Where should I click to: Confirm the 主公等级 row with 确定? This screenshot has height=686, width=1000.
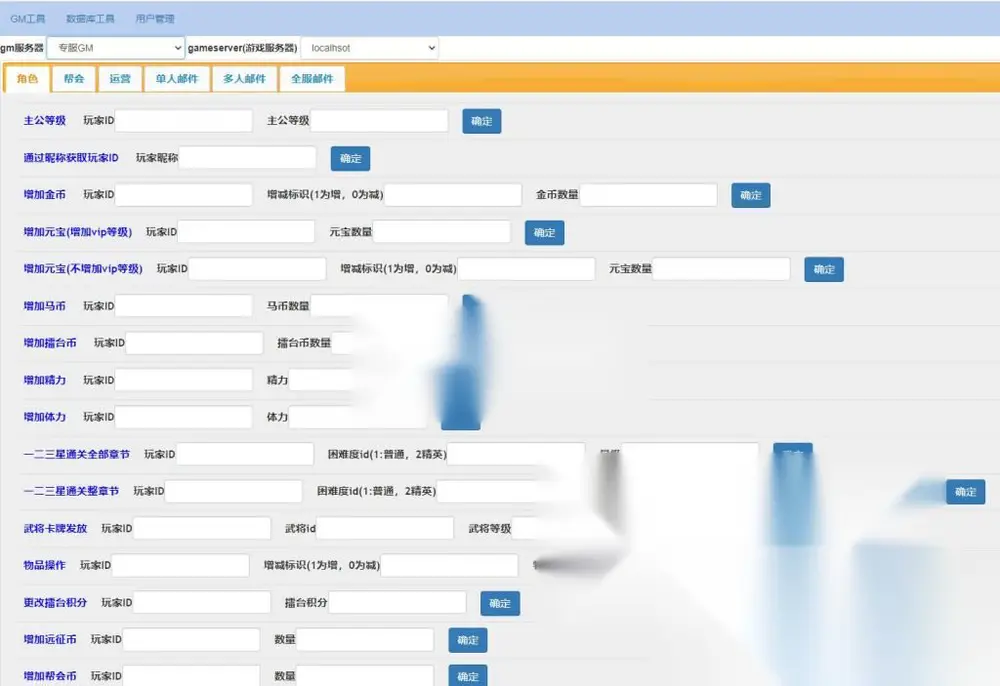coord(482,121)
